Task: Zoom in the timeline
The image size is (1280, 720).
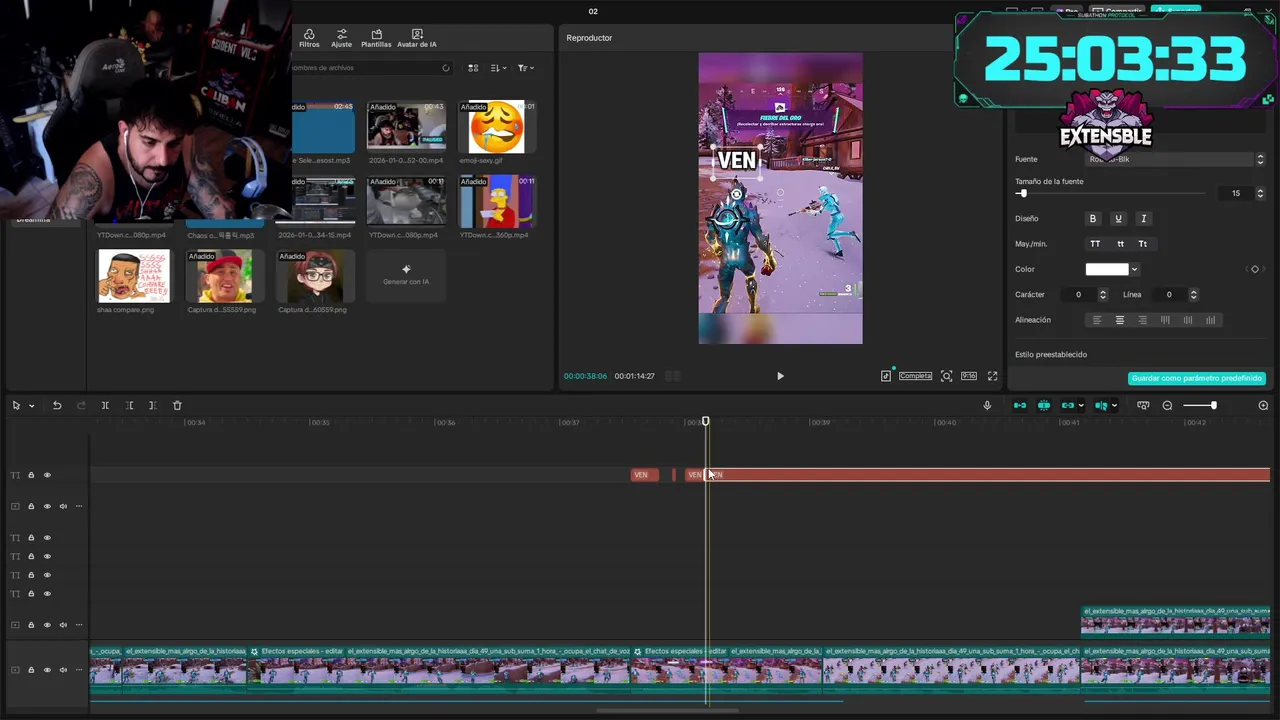Action: tap(1263, 406)
